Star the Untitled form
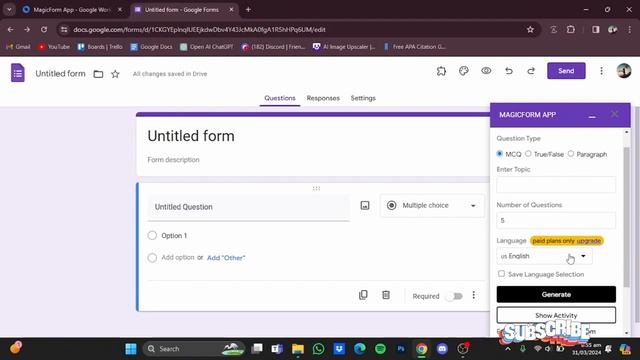The width and height of the screenshot is (640, 360). [115, 74]
